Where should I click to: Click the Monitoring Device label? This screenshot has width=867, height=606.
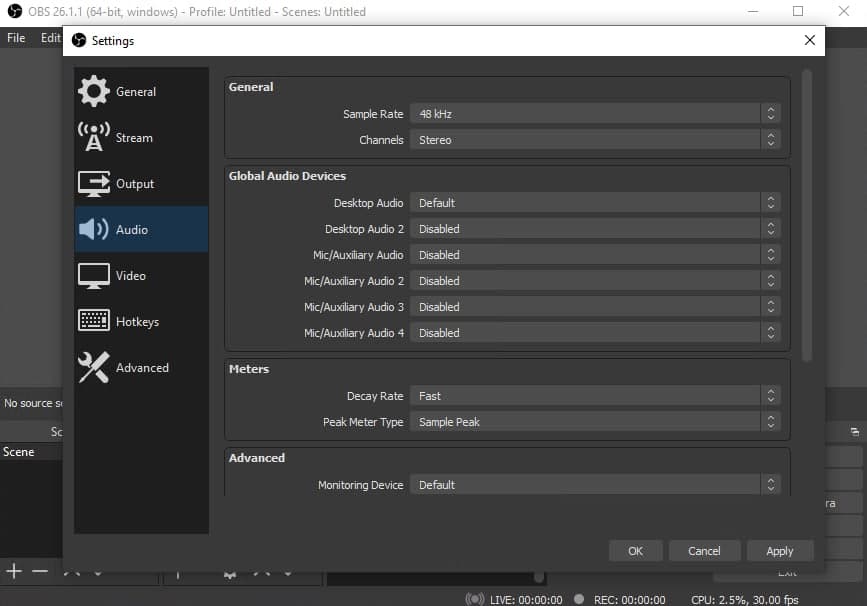(x=361, y=485)
